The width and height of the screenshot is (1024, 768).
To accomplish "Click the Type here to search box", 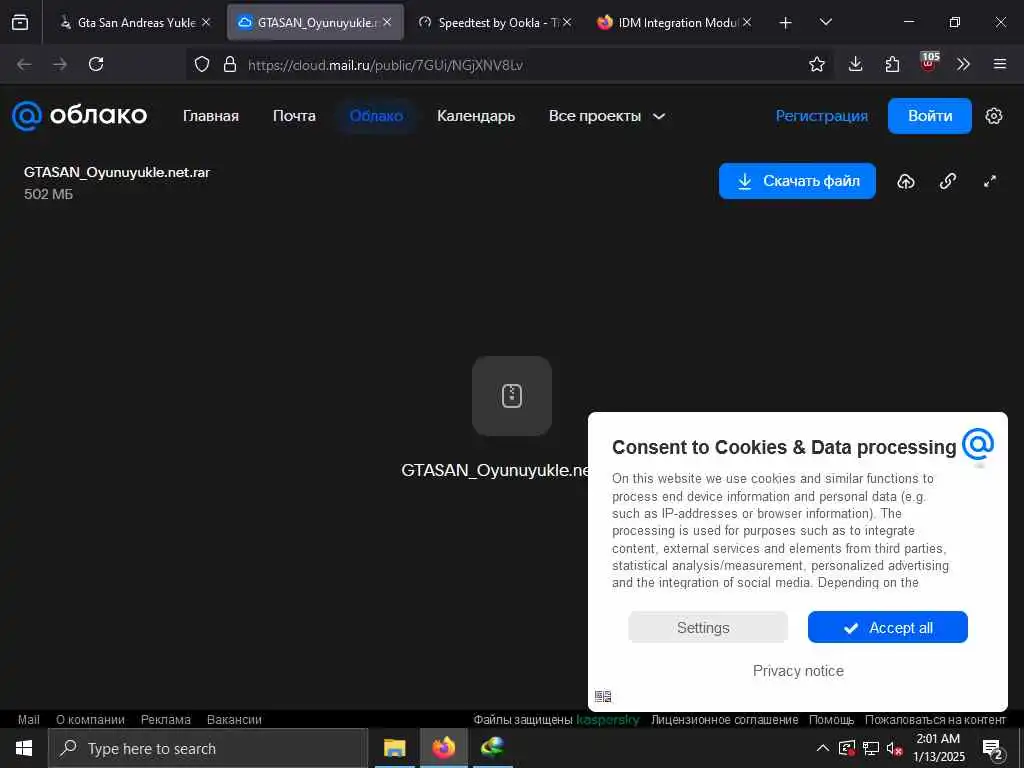I will pyautogui.click(x=208, y=748).
